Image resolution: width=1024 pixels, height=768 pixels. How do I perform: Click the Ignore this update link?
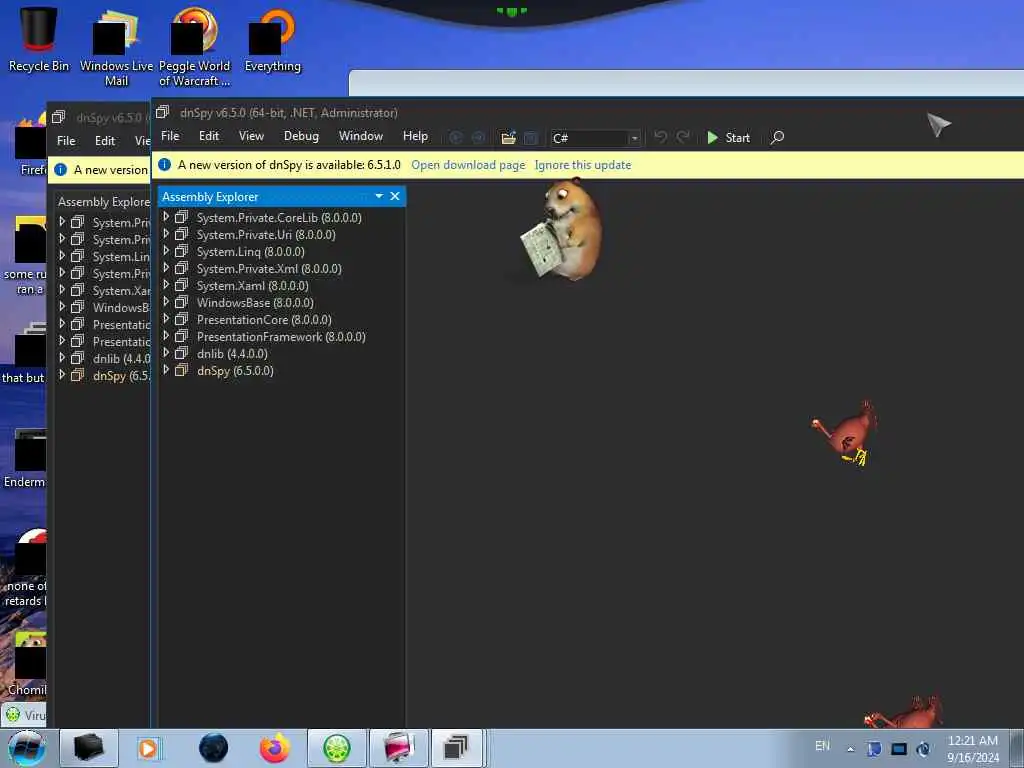[x=583, y=165]
